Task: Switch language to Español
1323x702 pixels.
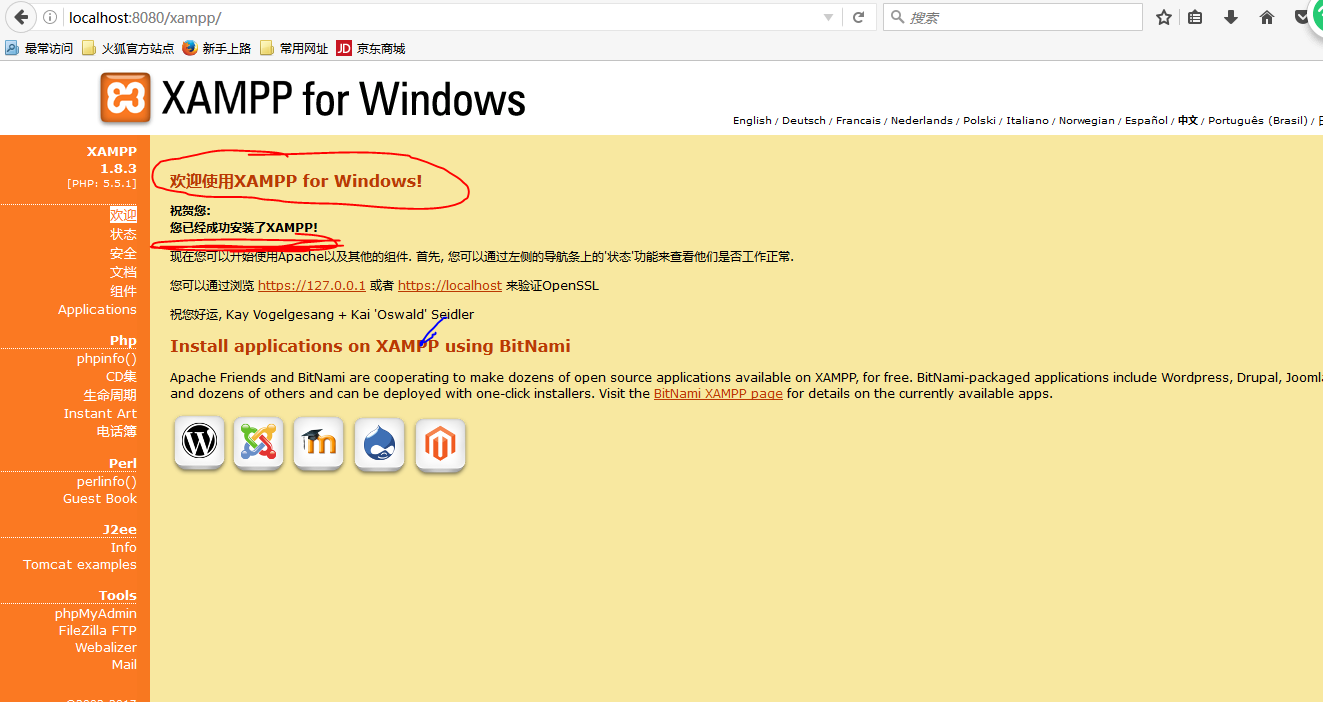Action: [x=1146, y=120]
